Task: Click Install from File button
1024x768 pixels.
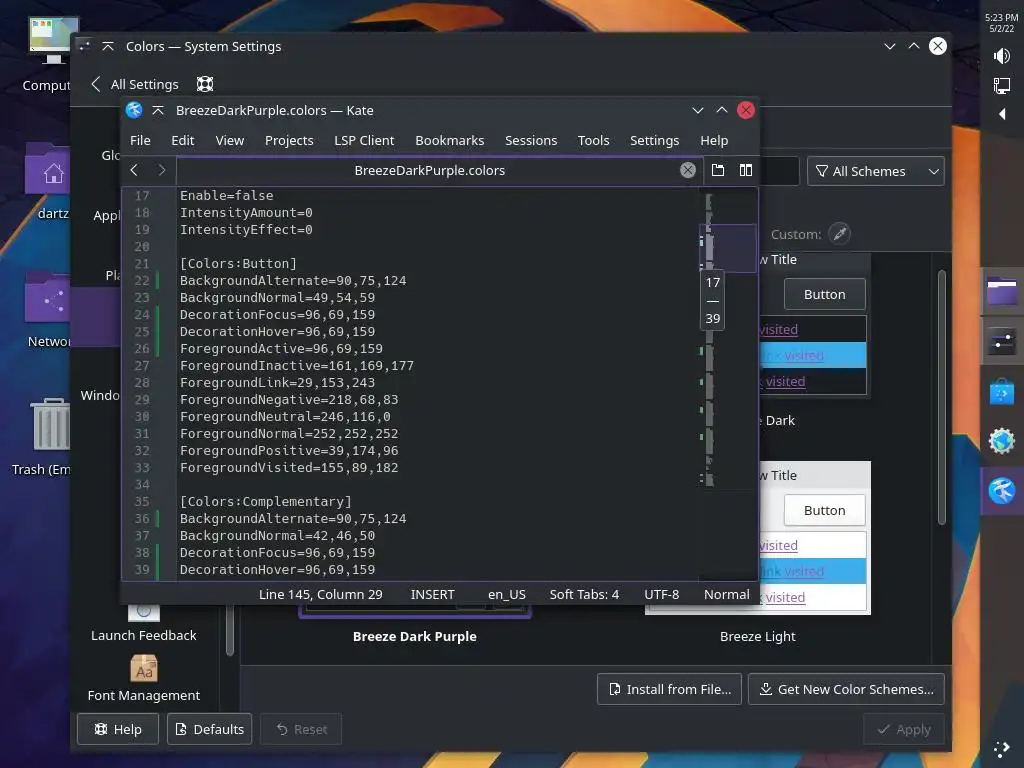Action: [669, 689]
